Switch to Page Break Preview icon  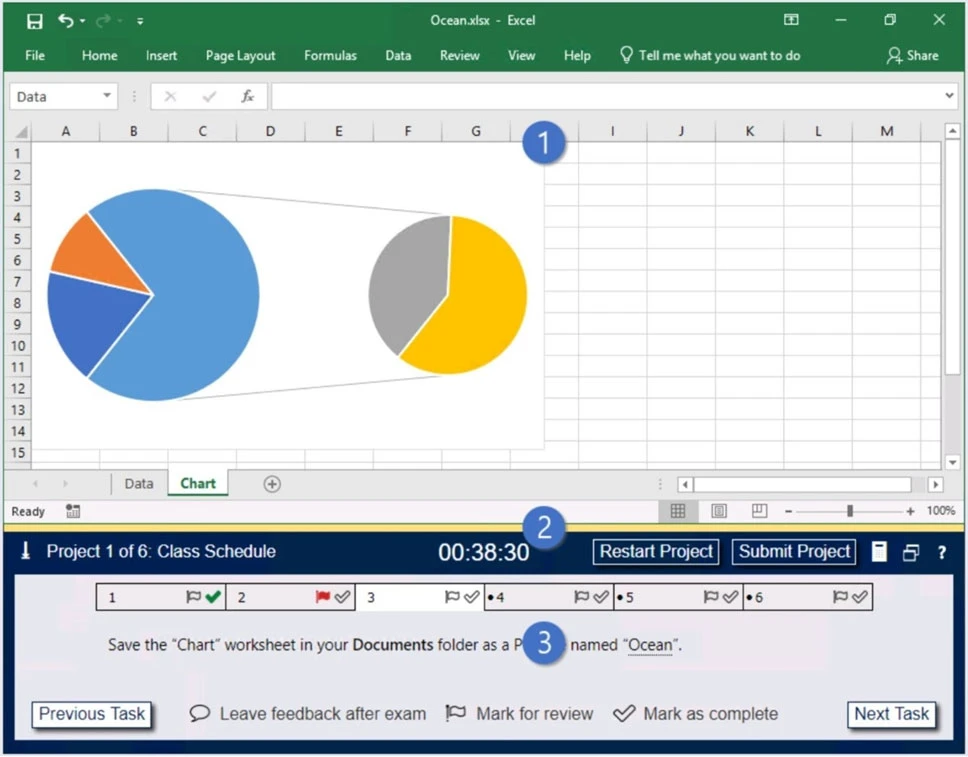[759, 511]
